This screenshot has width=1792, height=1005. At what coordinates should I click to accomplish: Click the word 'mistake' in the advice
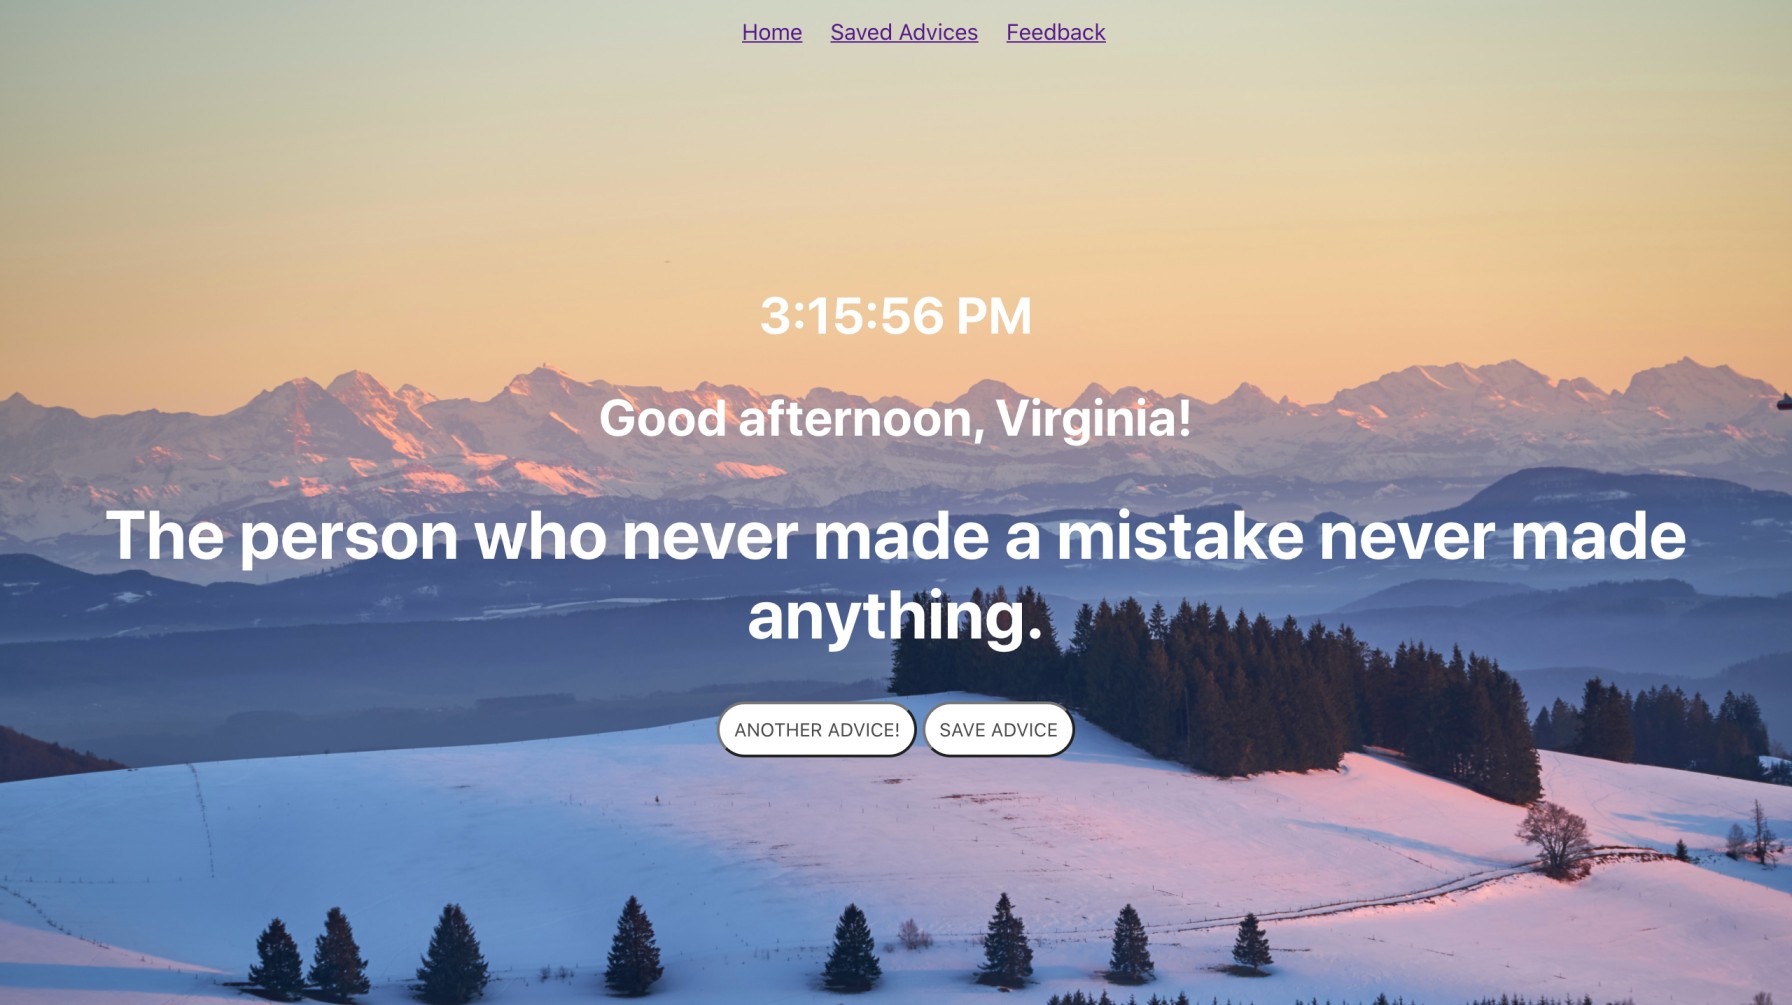[x=1180, y=536]
